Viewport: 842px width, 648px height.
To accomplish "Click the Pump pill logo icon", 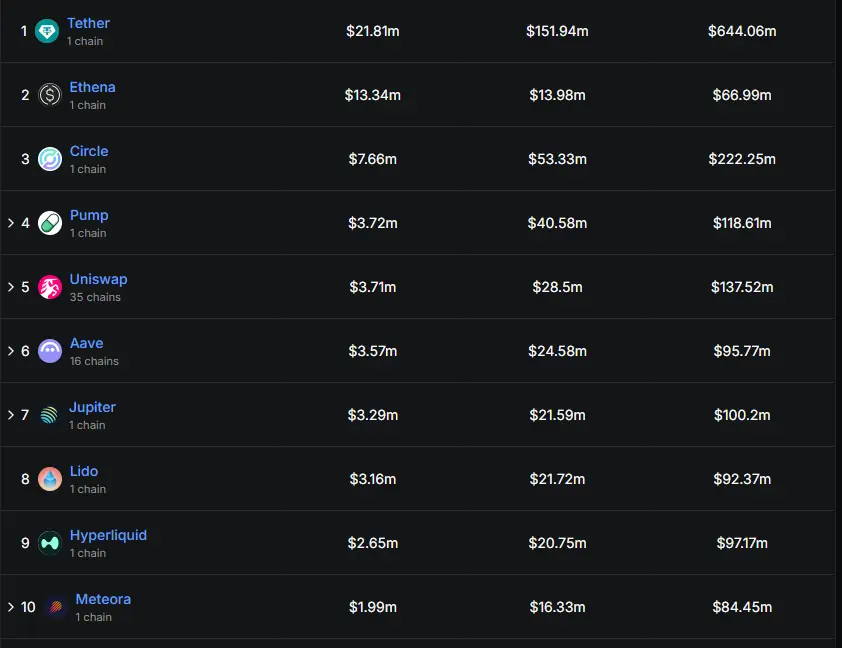I will 50,223.
